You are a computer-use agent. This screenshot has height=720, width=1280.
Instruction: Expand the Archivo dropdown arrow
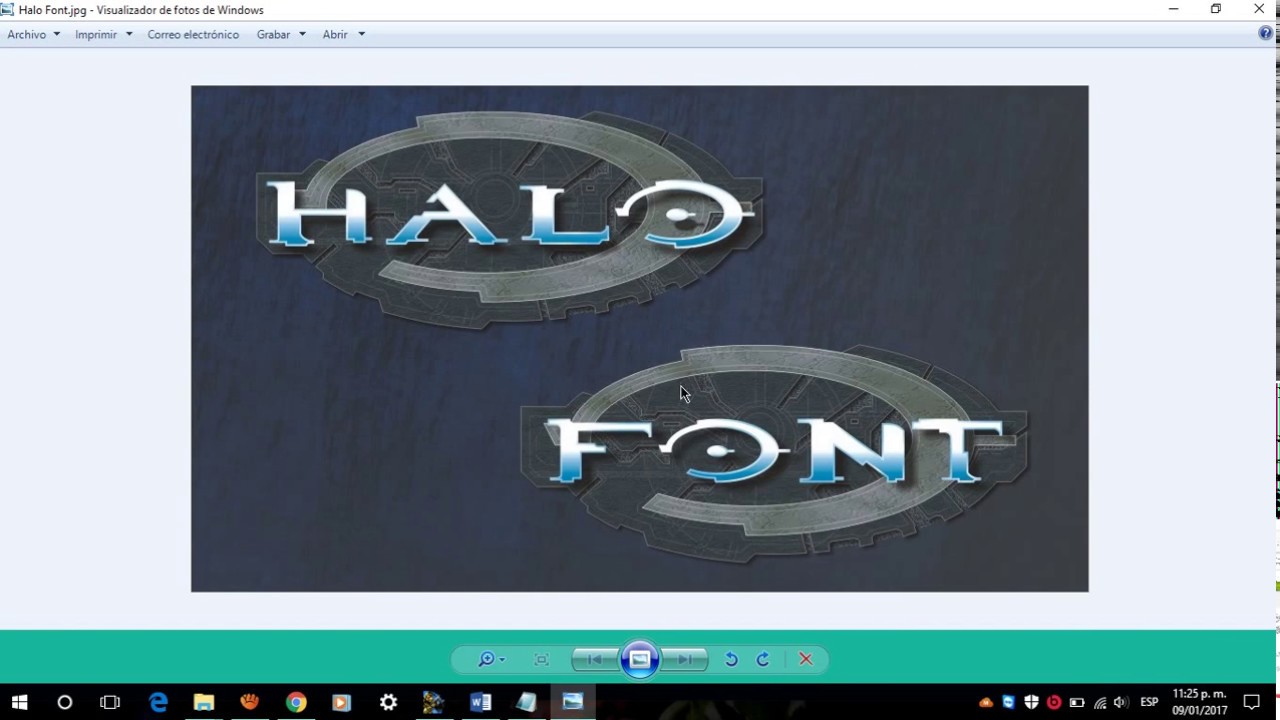pyautogui.click(x=56, y=34)
